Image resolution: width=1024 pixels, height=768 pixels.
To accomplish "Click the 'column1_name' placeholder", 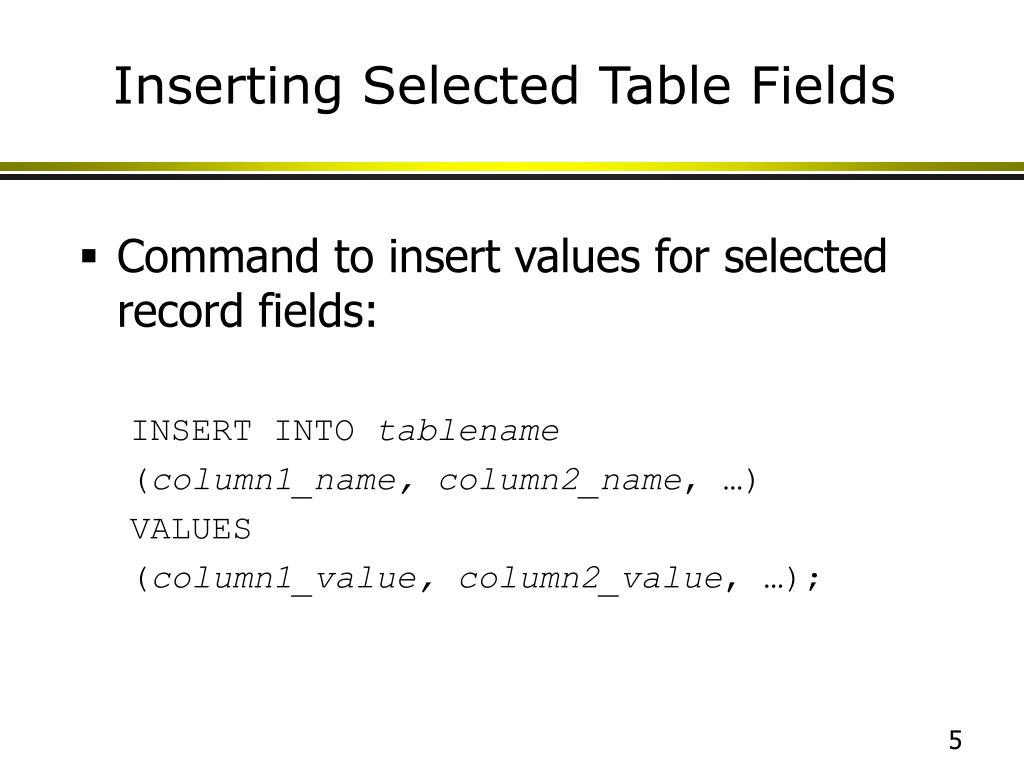I will click(274, 481).
